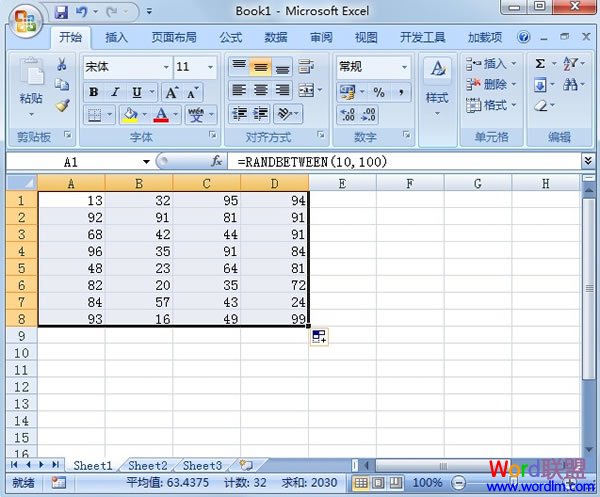Screen dimensions: 600x497
Task: Click the Select All corner button
Action: pyautogui.click(x=22, y=183)
